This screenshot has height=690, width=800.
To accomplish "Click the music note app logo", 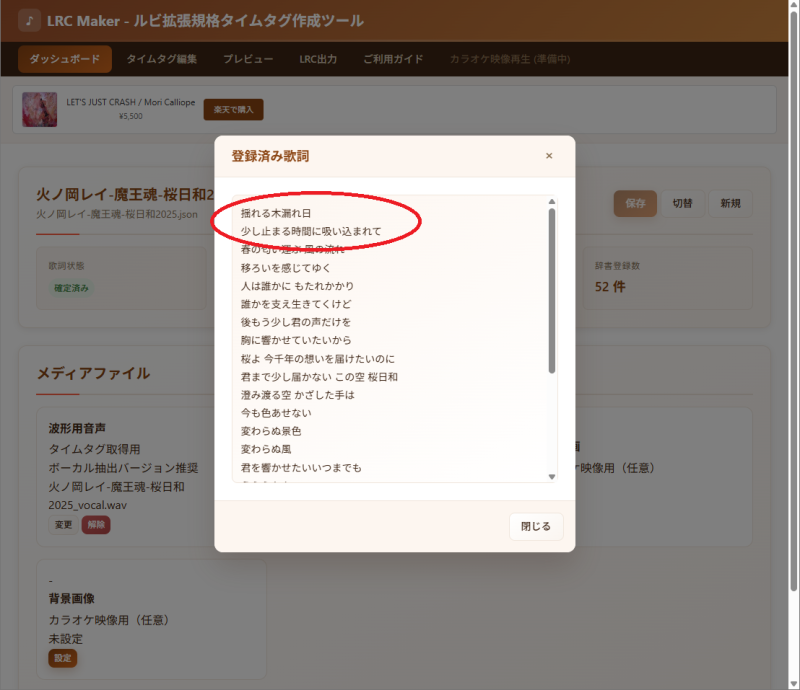I will click(x=29, y=21).
